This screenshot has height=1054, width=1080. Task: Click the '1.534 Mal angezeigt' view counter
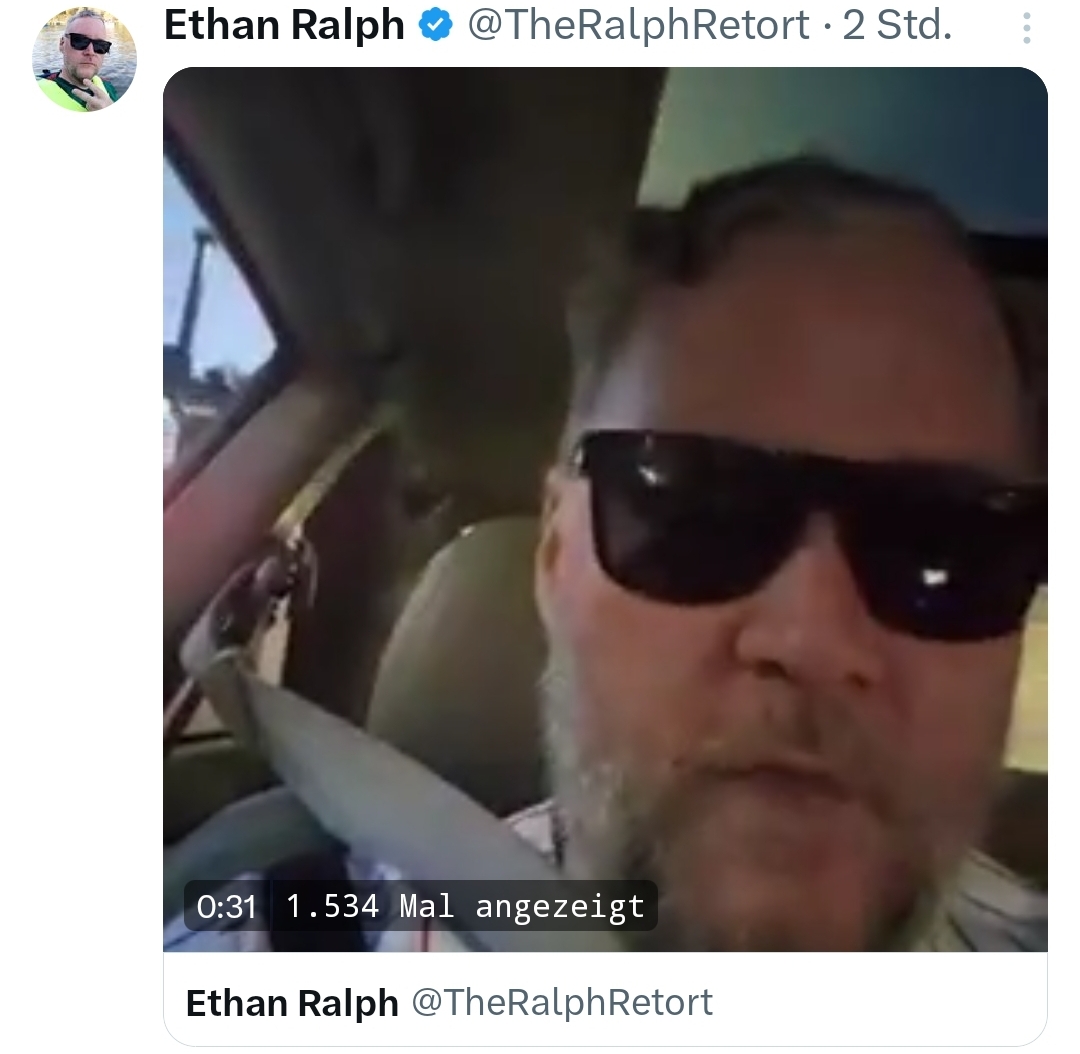(x=465, y=906)
